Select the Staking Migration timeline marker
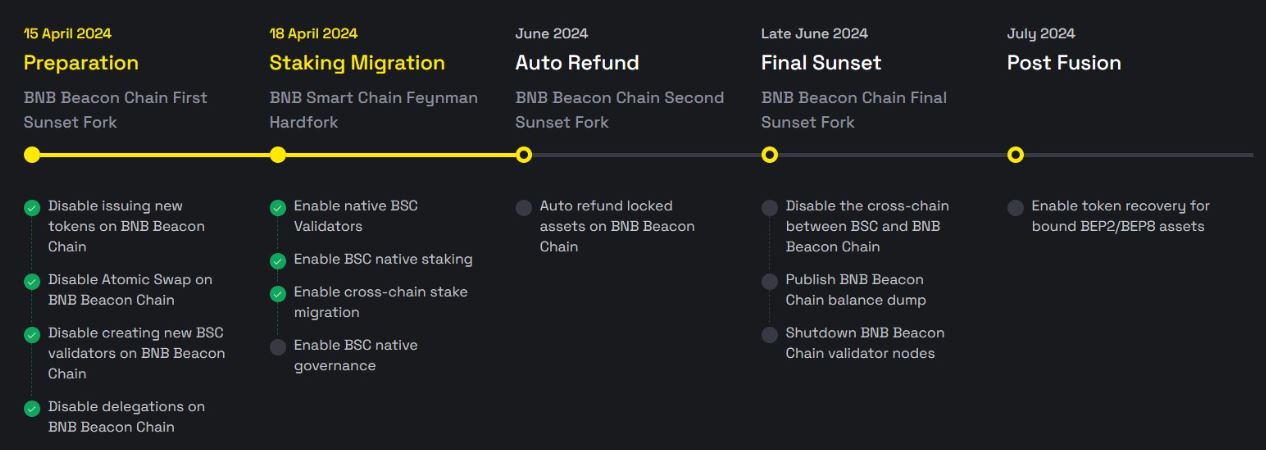Screen dimensions: 1266x450 click(x=278, y=155)
